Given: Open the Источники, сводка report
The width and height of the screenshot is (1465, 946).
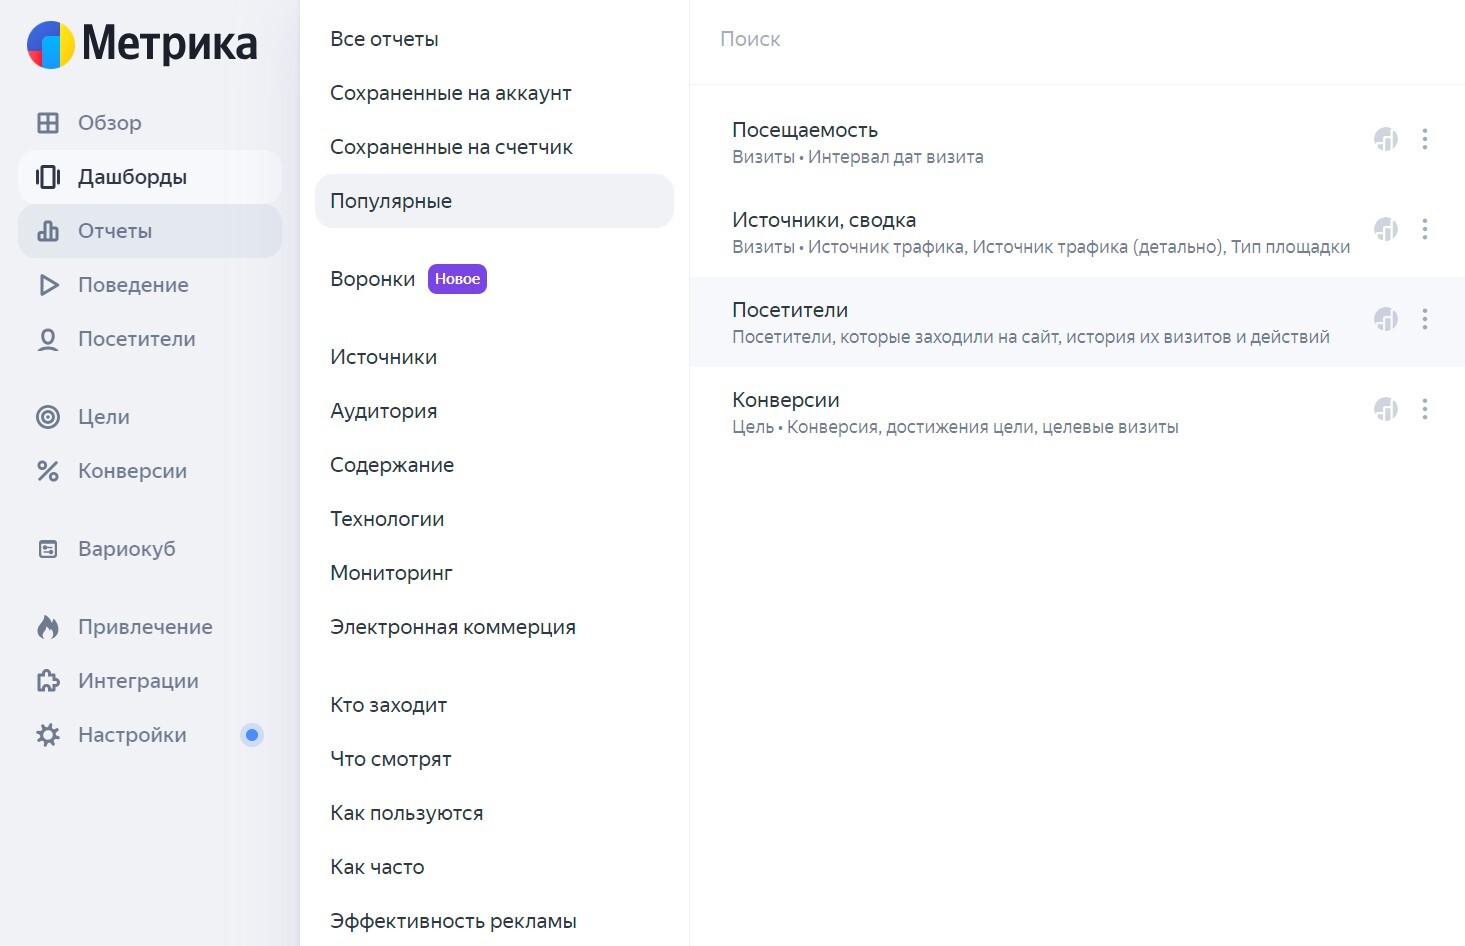Looking at the screenshot, I should tap(824, 220).
